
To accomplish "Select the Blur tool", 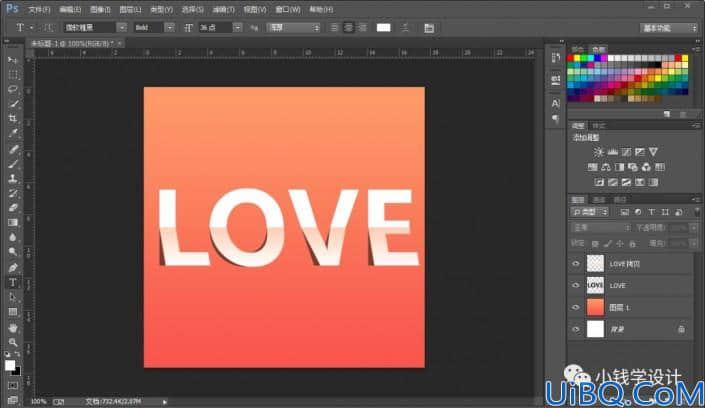I will point(13,238).
